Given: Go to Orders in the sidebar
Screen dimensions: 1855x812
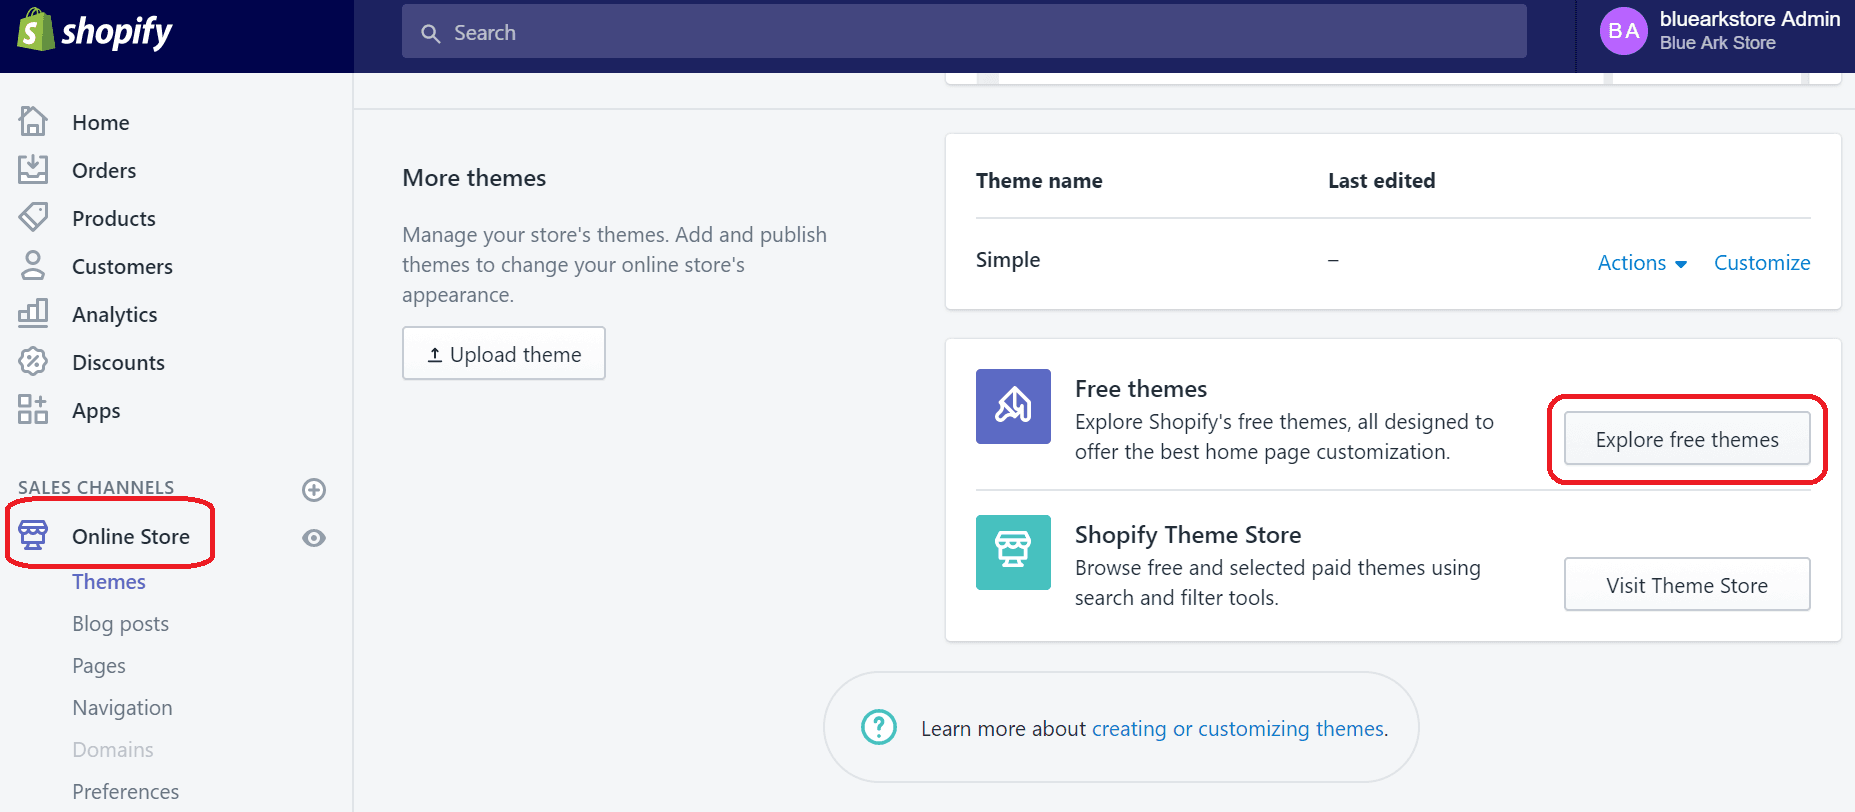Looking at the screenshot, I should pyautogui.click(x=104, y=170).
